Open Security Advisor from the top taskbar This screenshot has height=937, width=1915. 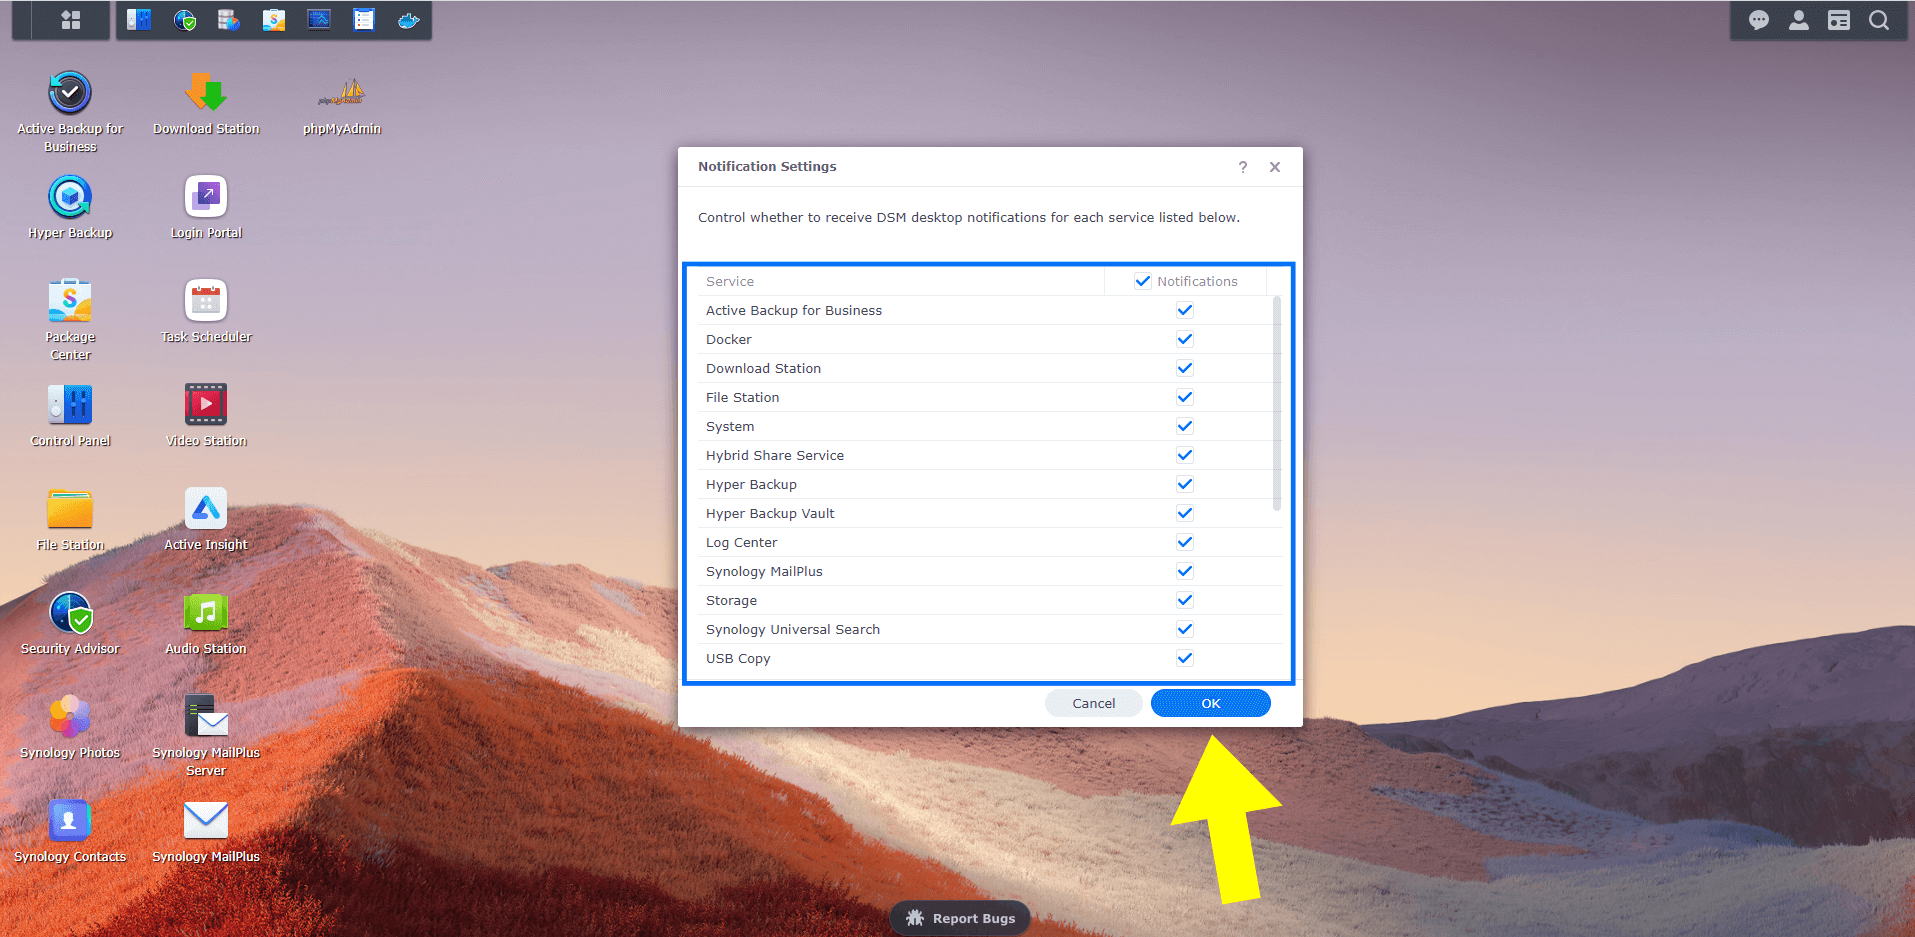[184, 20]
